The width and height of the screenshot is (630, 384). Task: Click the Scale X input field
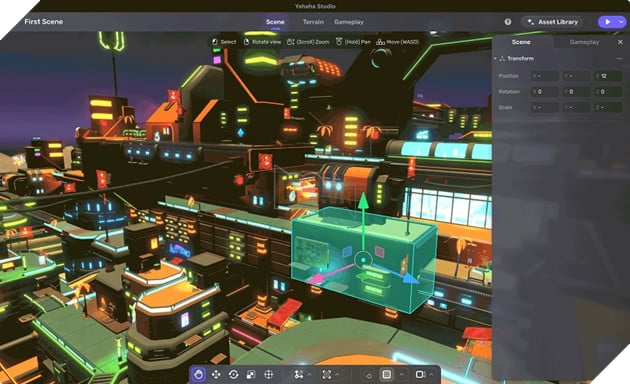[x=544, y=107]
